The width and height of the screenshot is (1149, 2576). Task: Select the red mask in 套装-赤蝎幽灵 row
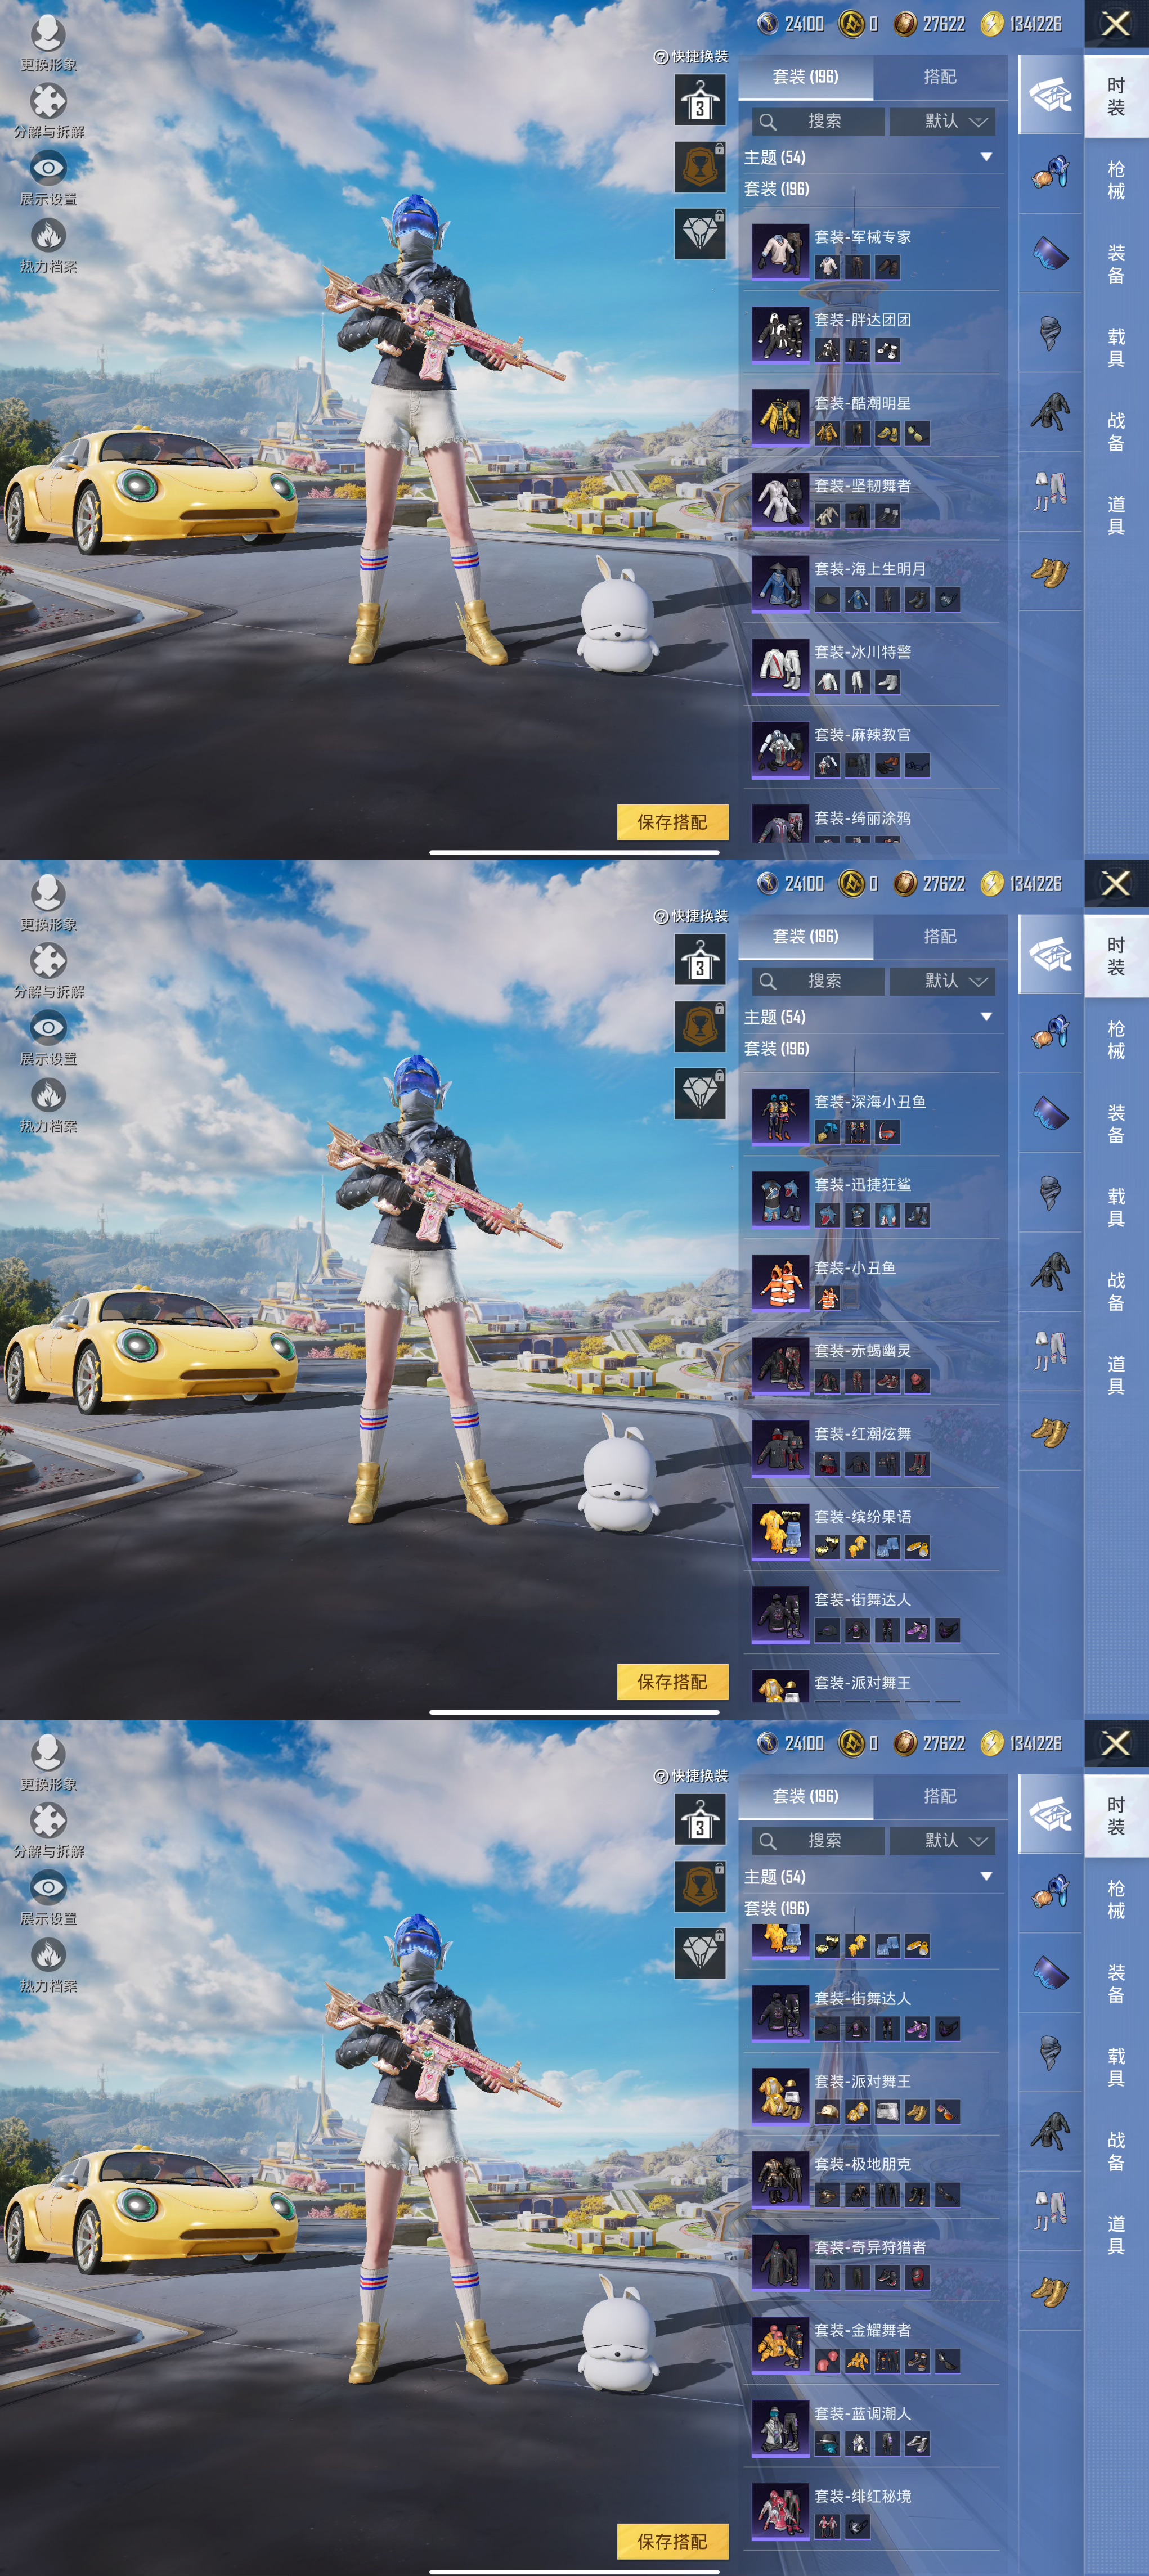(x=917, y=1381)
